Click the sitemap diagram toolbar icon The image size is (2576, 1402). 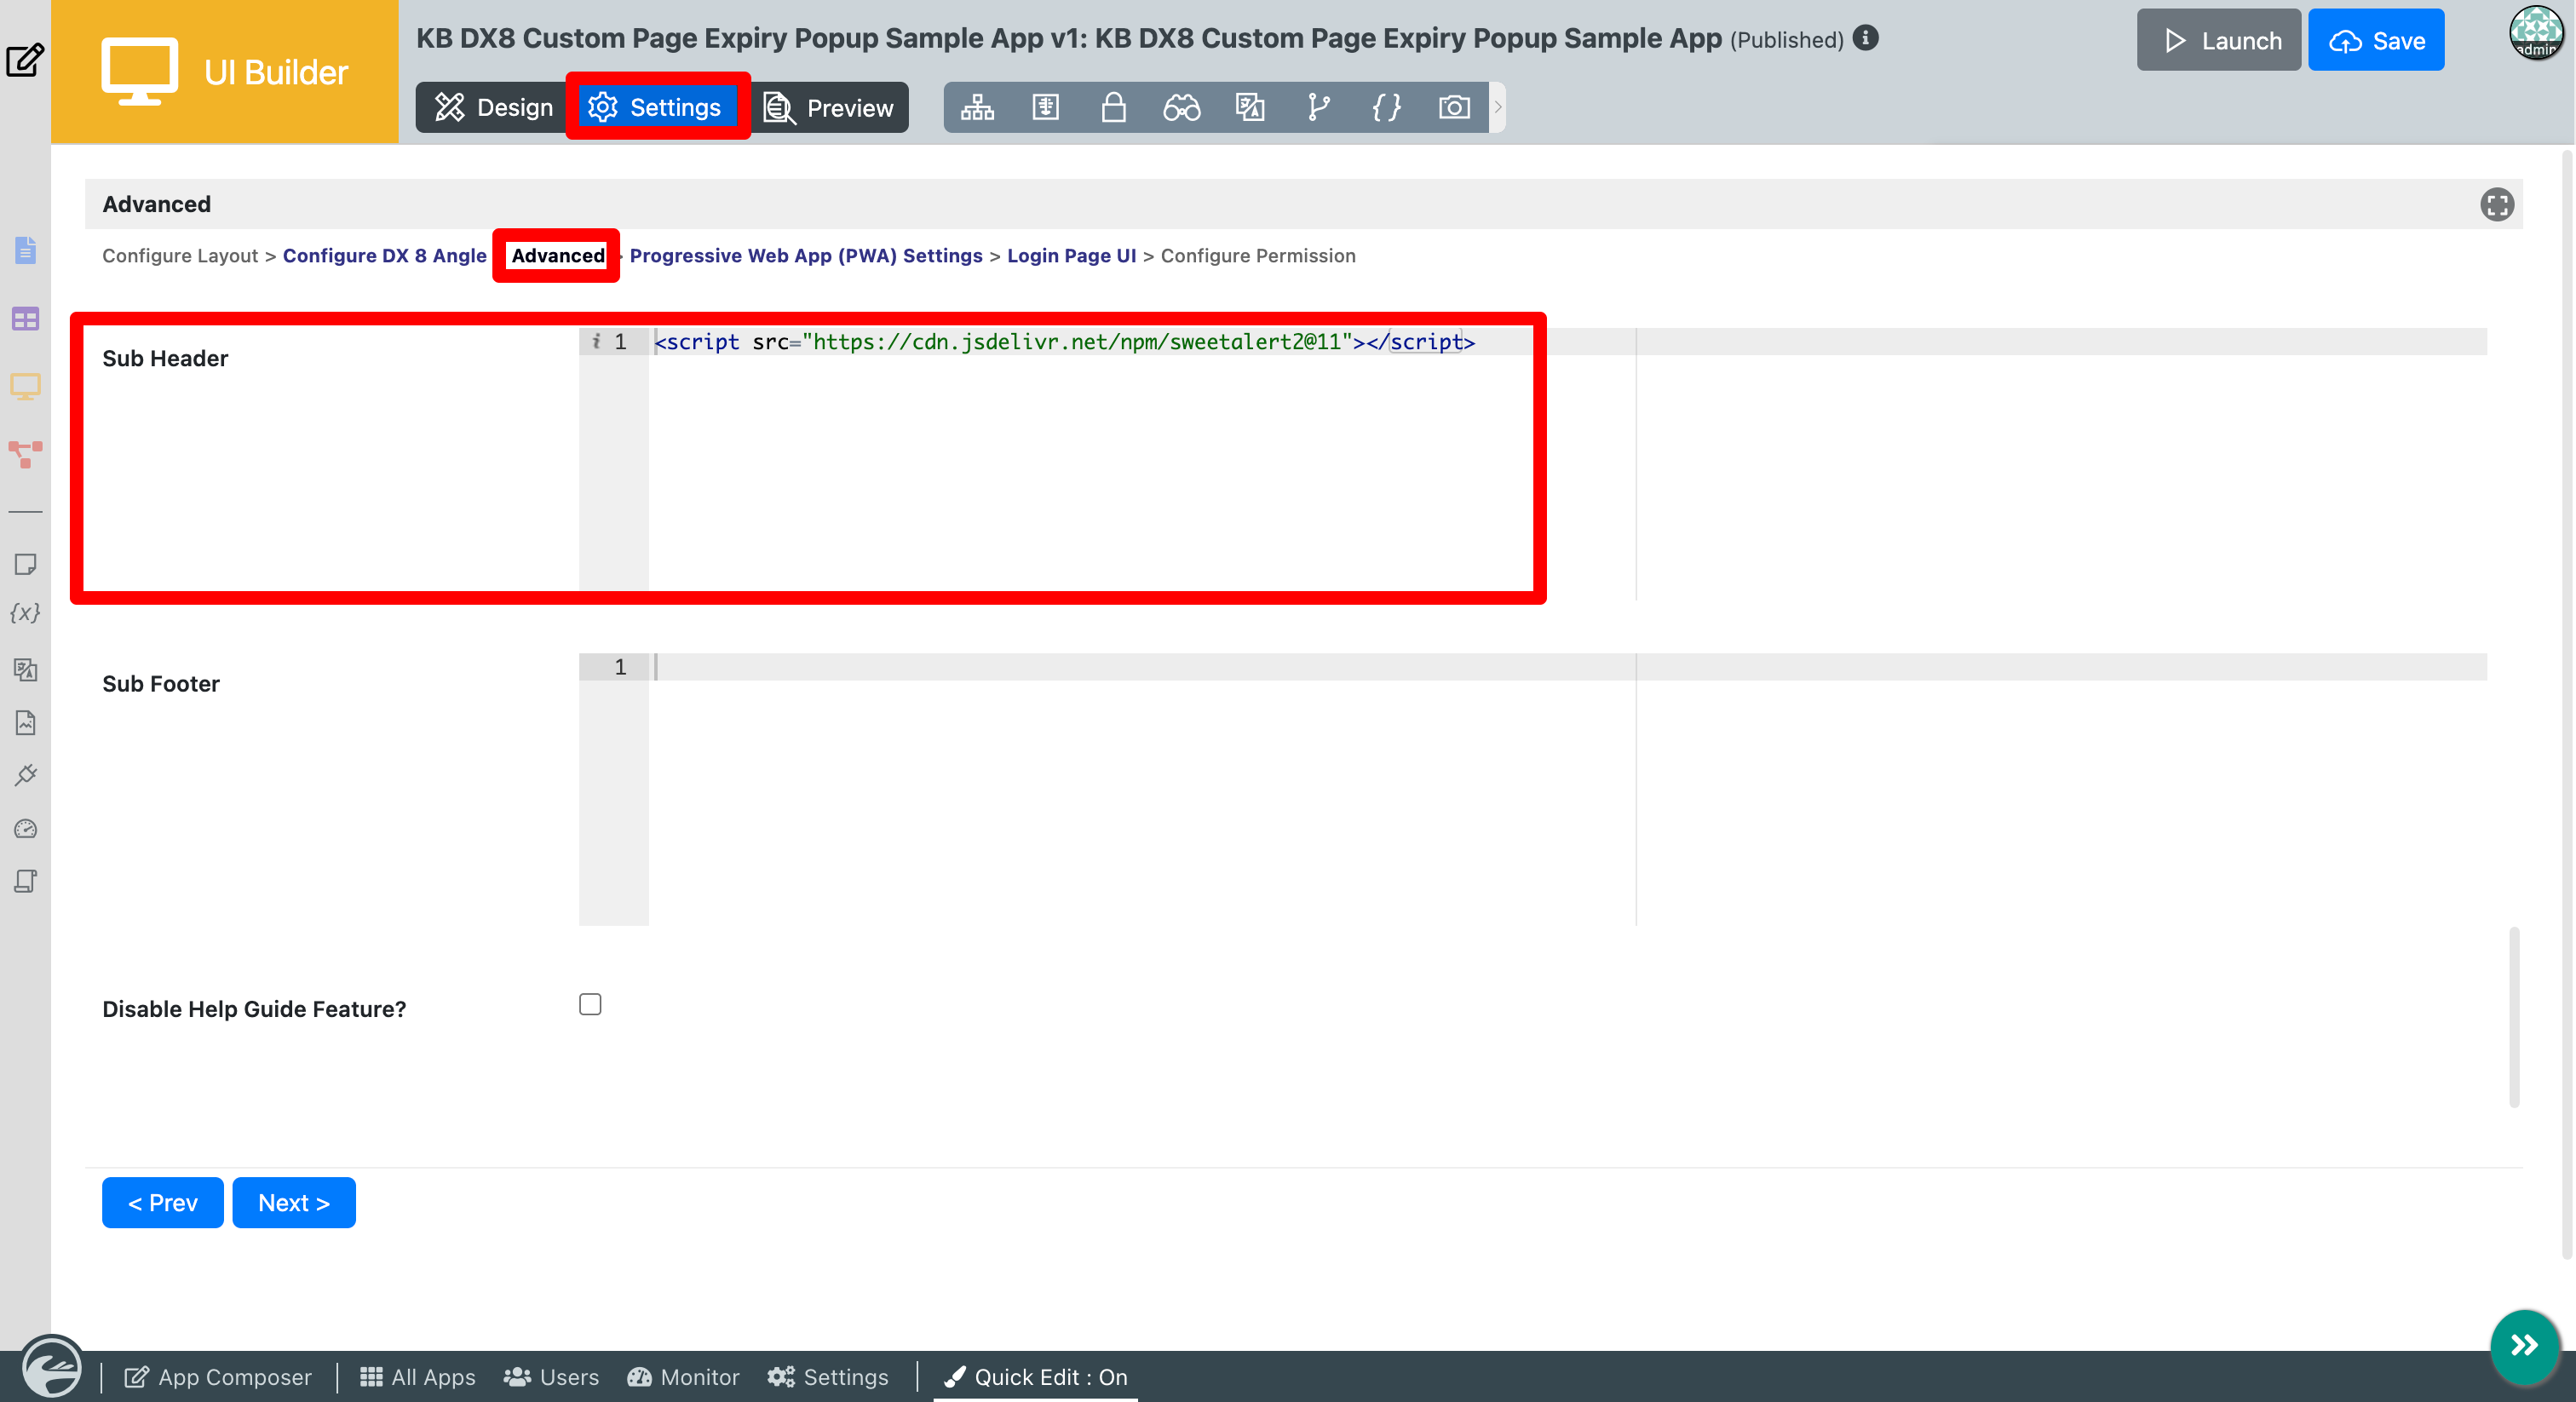977,107
